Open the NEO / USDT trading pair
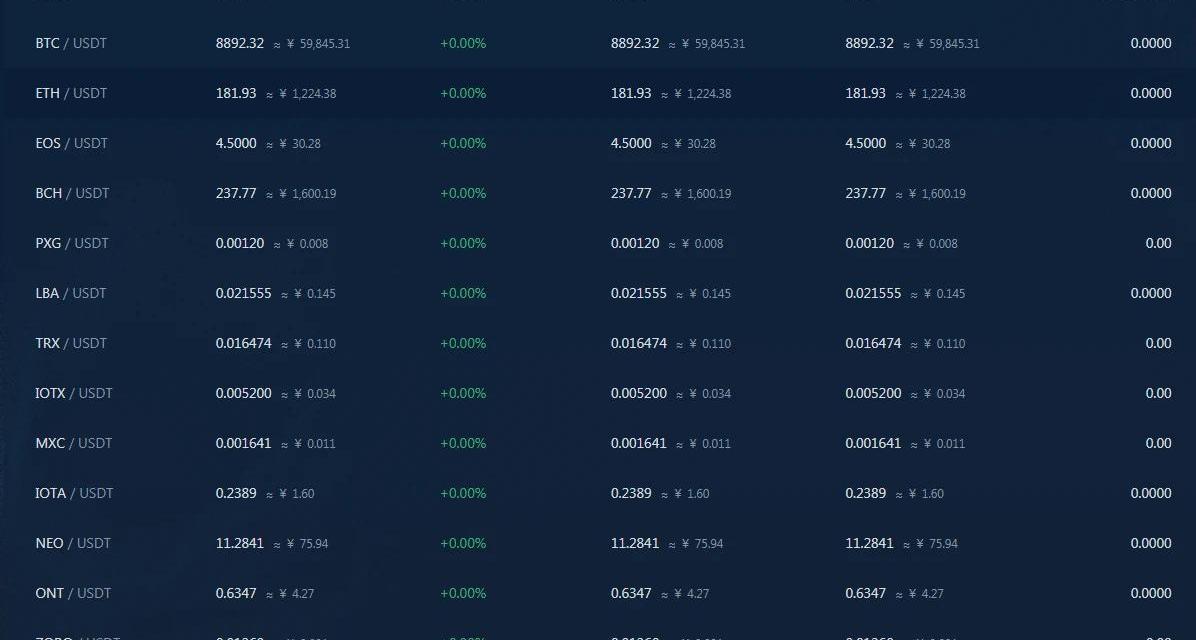The image size is (1196, 640). 73,543
